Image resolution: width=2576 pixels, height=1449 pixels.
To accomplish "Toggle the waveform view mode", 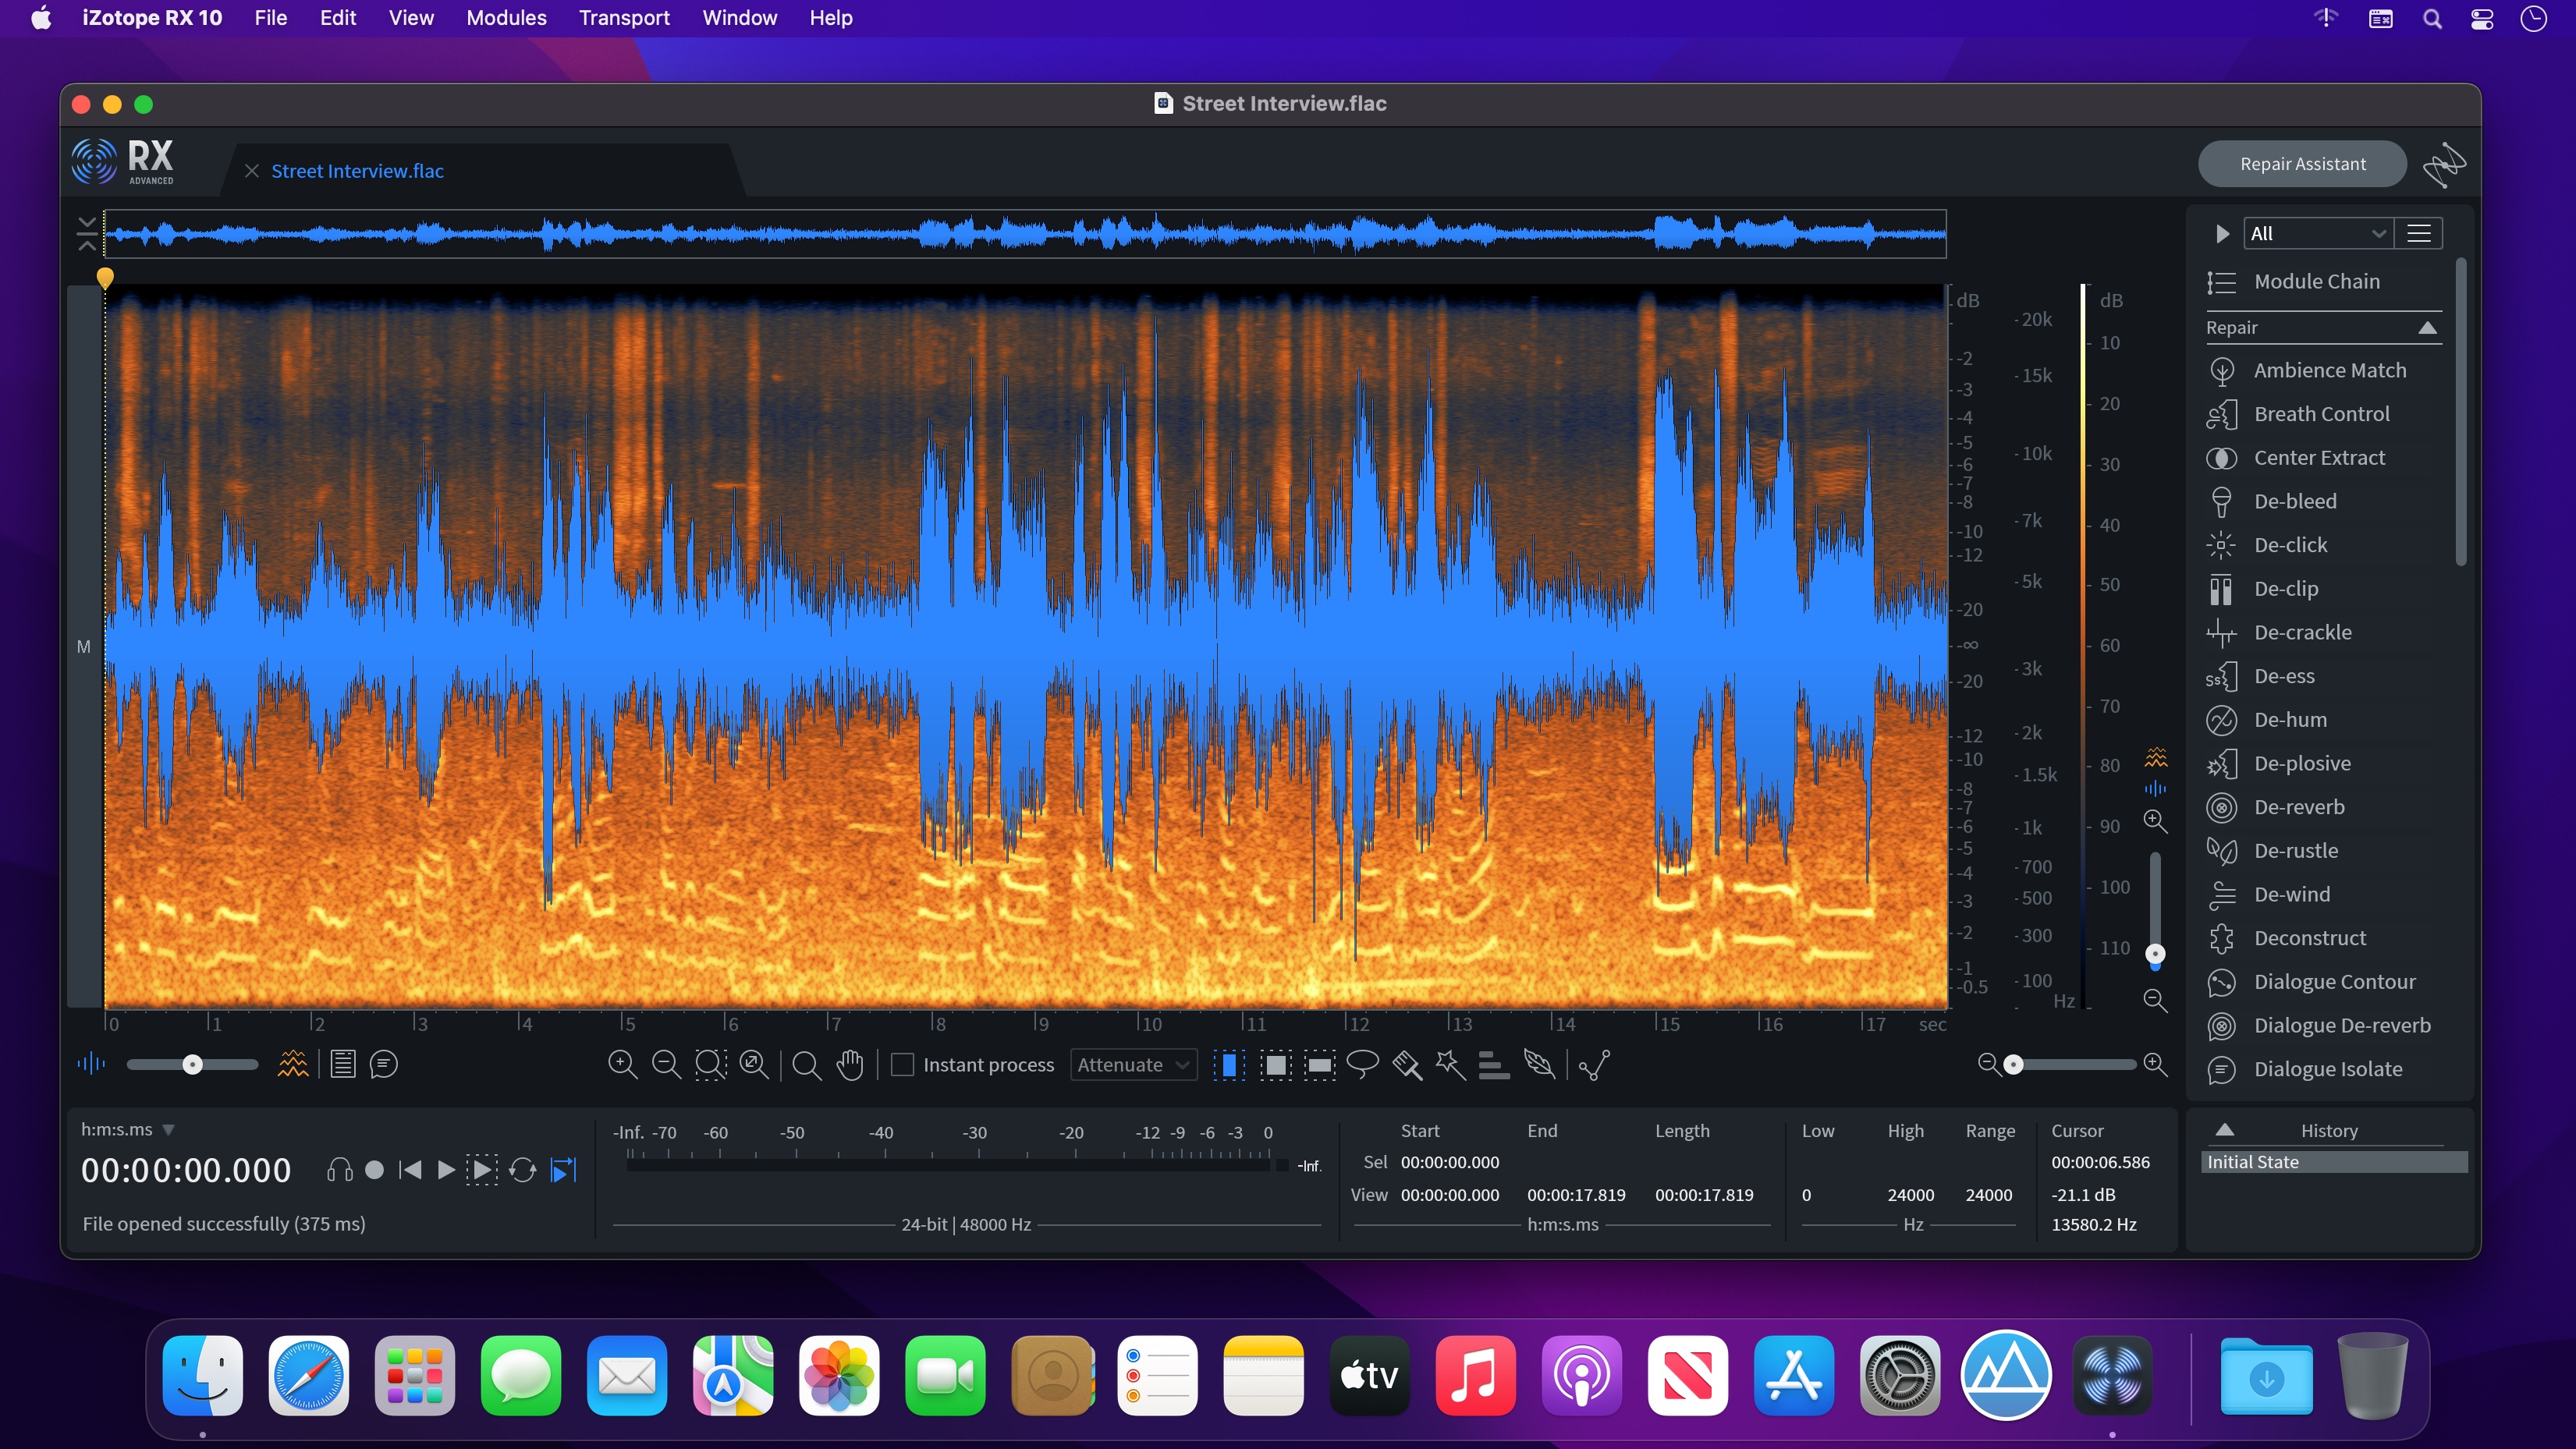I will tap(90, 1063).
